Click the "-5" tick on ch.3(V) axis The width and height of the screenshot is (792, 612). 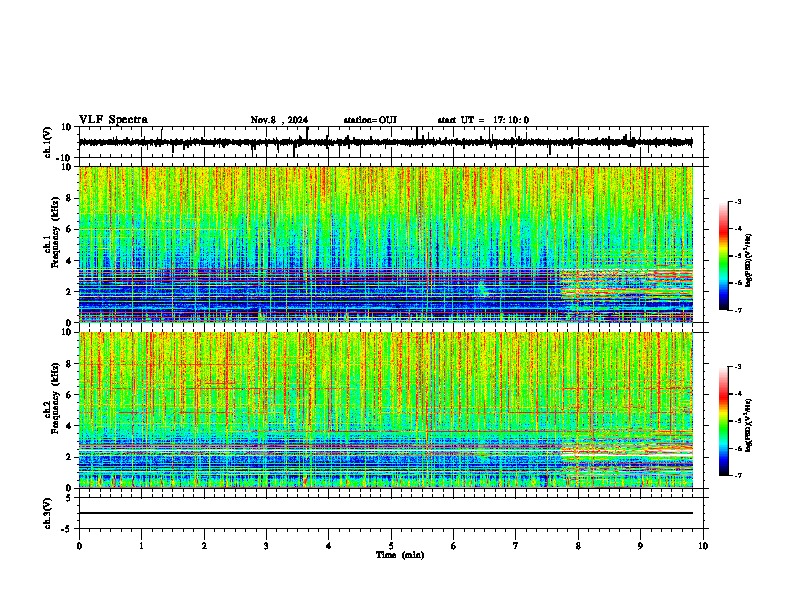(67, 529)
